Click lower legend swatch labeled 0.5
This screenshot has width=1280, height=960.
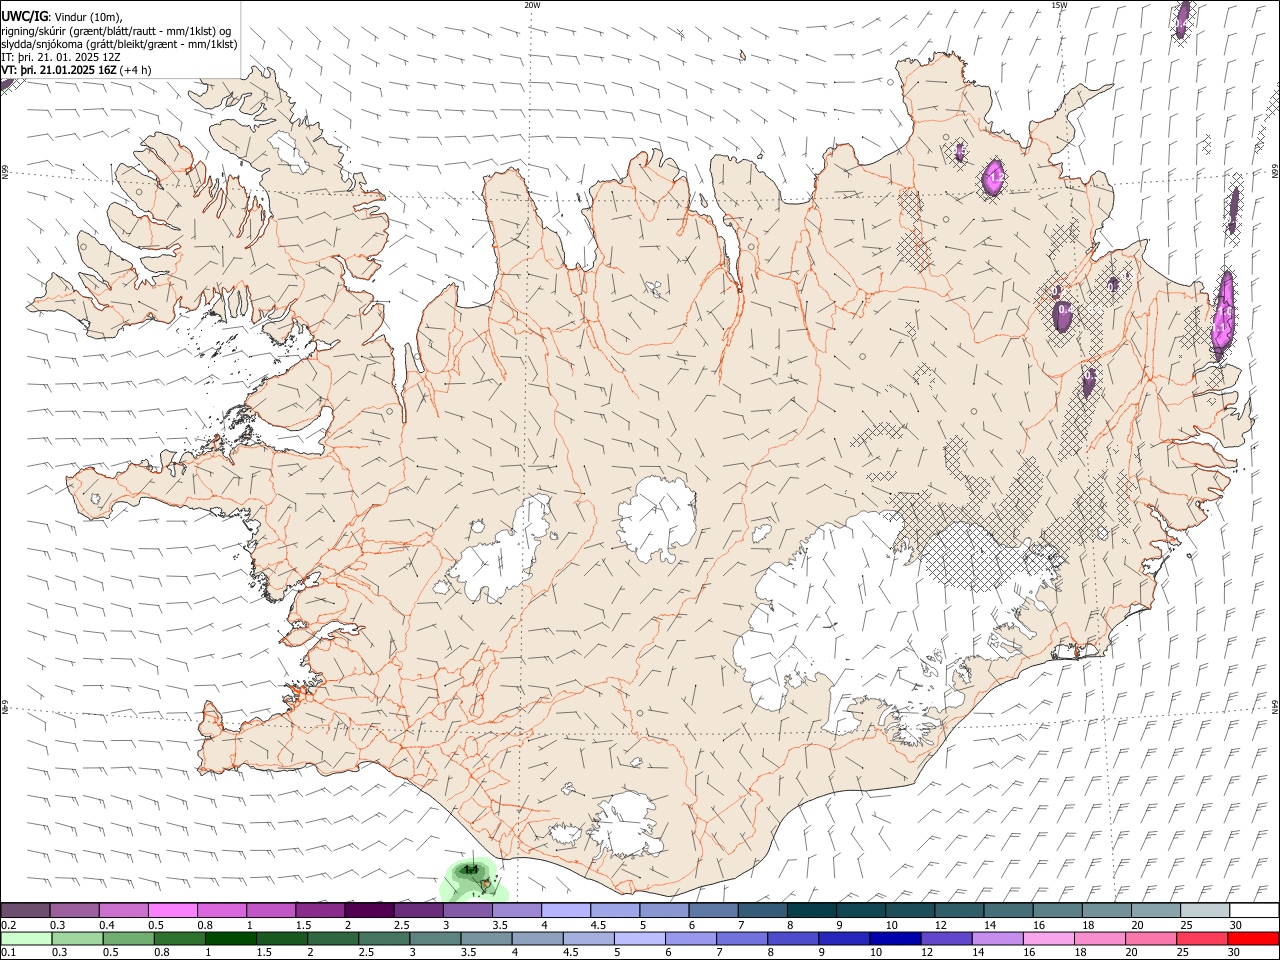click(x=128, y=938)
